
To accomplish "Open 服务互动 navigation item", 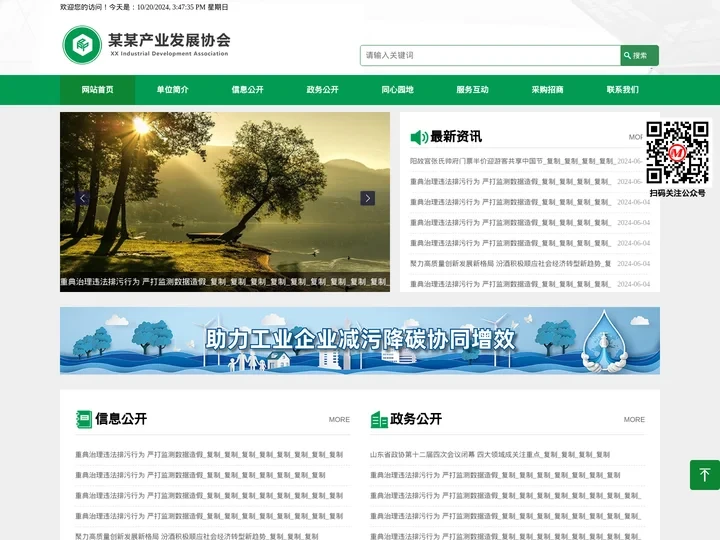I will tap(472, 90).
